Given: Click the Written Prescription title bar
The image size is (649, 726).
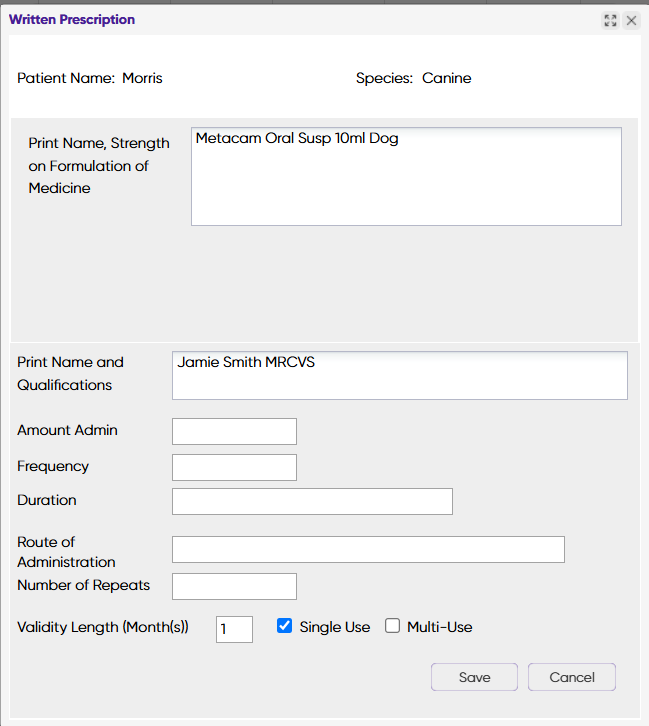Looking at the screenshot, I should tap(300, 20).
